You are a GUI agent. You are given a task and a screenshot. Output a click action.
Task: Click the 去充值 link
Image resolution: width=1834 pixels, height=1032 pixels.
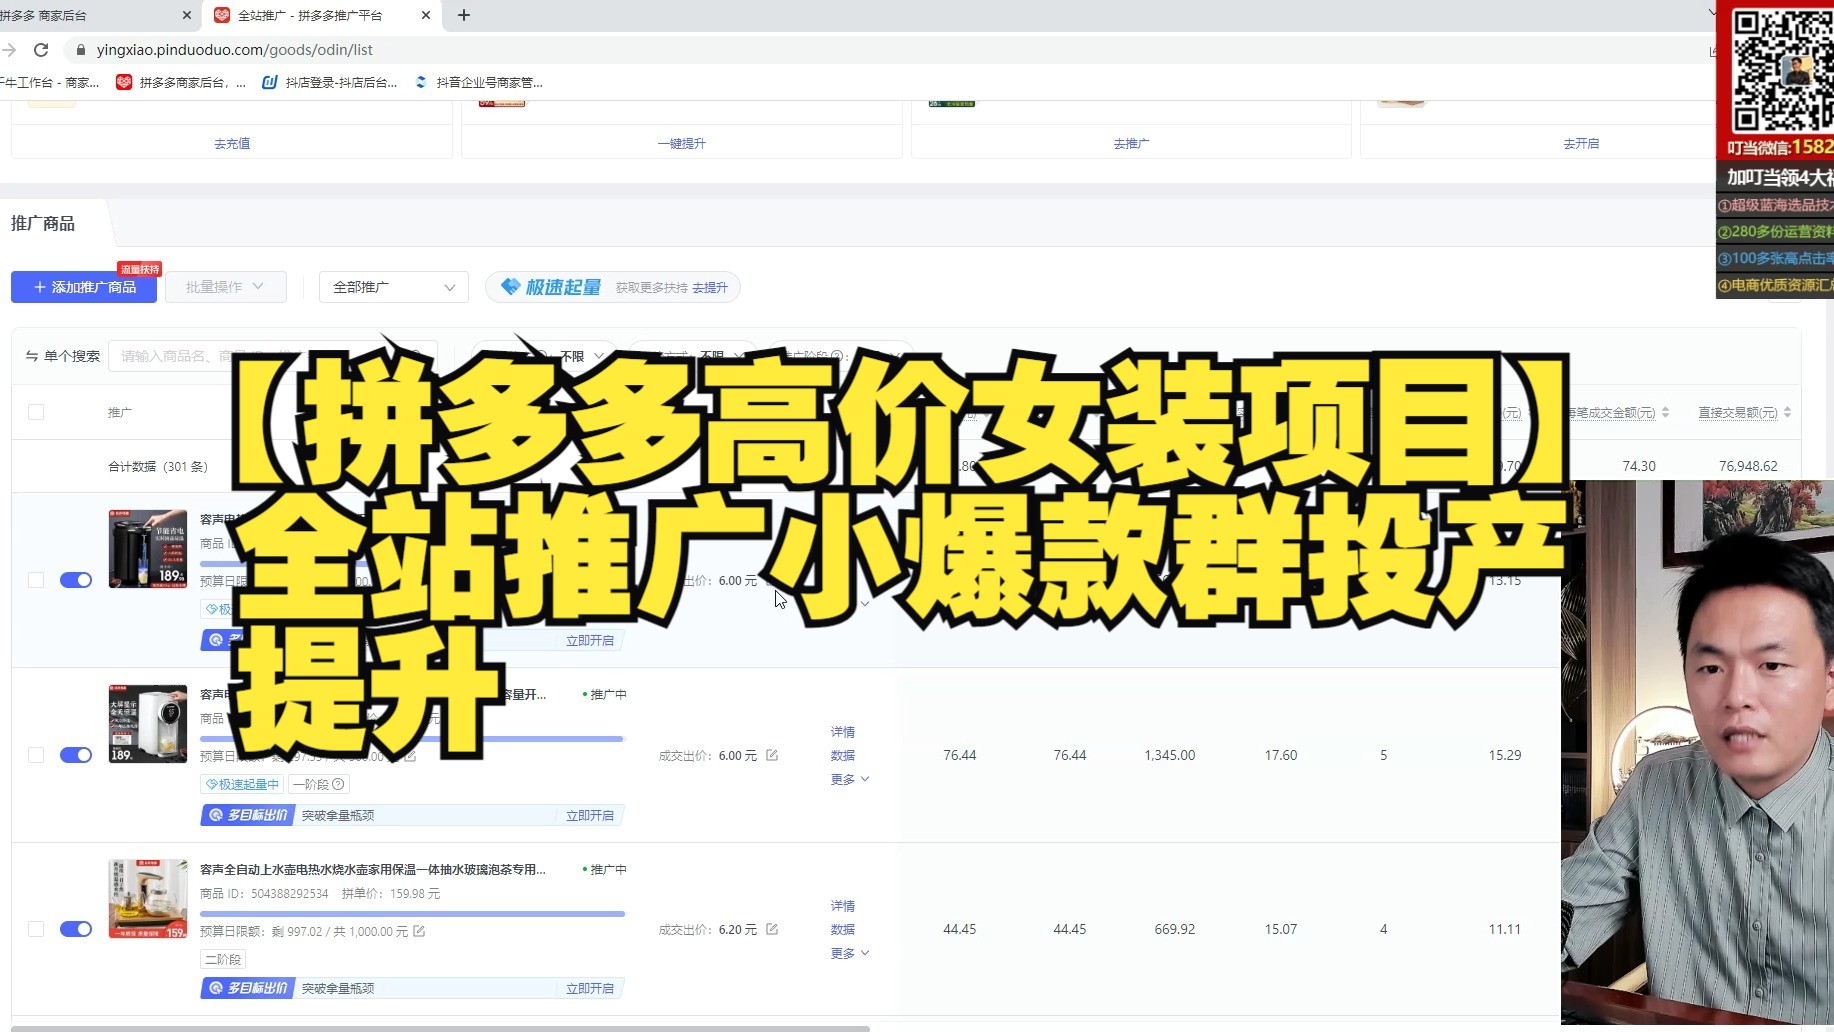(232, 143)
